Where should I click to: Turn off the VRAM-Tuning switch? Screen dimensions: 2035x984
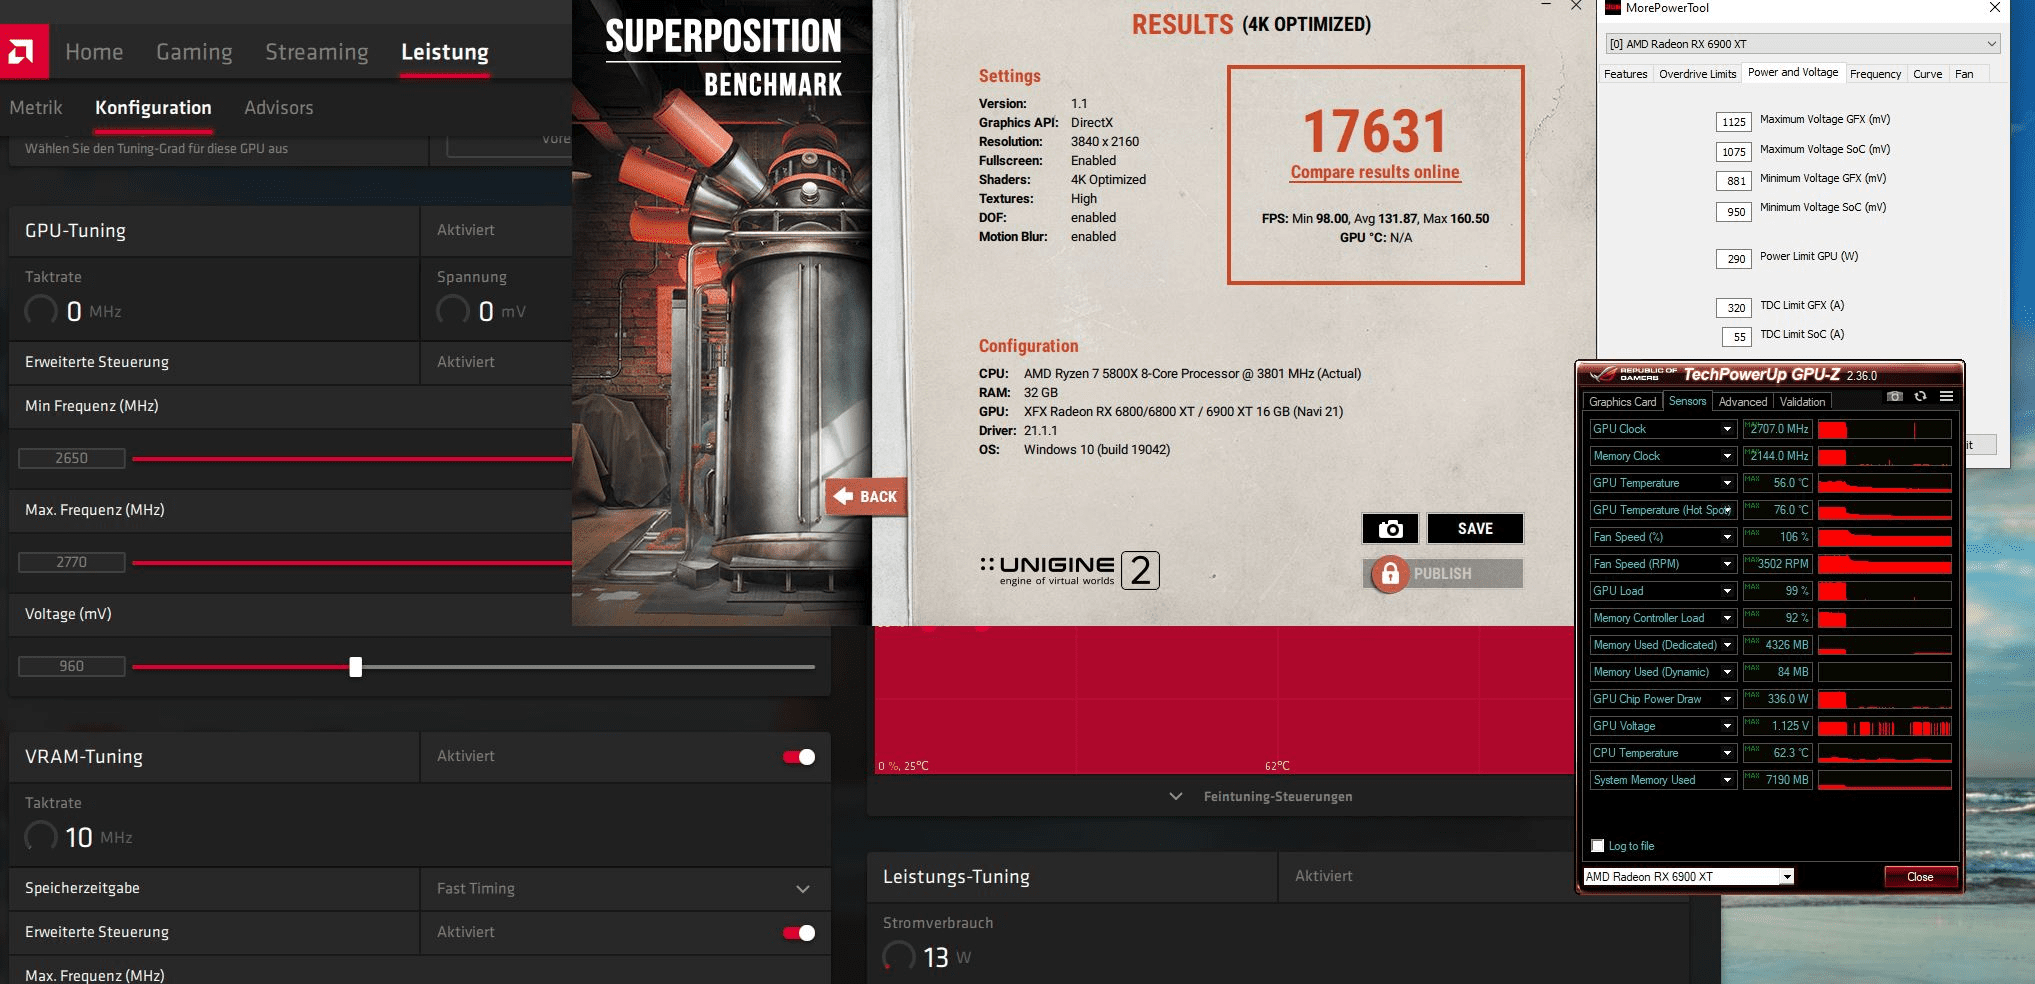click(799, 757)
